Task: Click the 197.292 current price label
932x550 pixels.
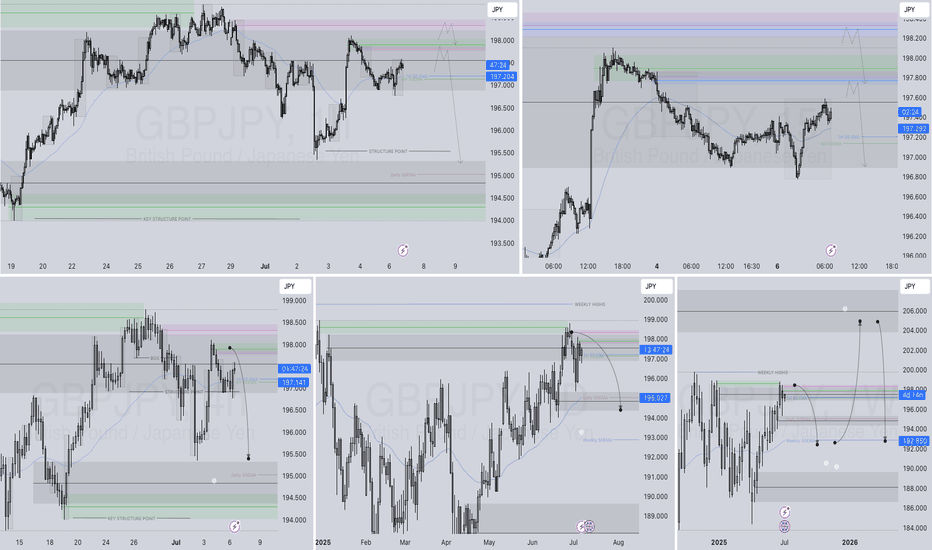Action: (x=914, y=128)
